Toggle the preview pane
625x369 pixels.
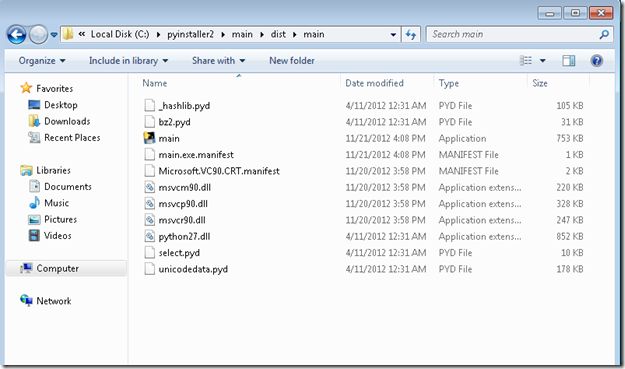[568, 61]
